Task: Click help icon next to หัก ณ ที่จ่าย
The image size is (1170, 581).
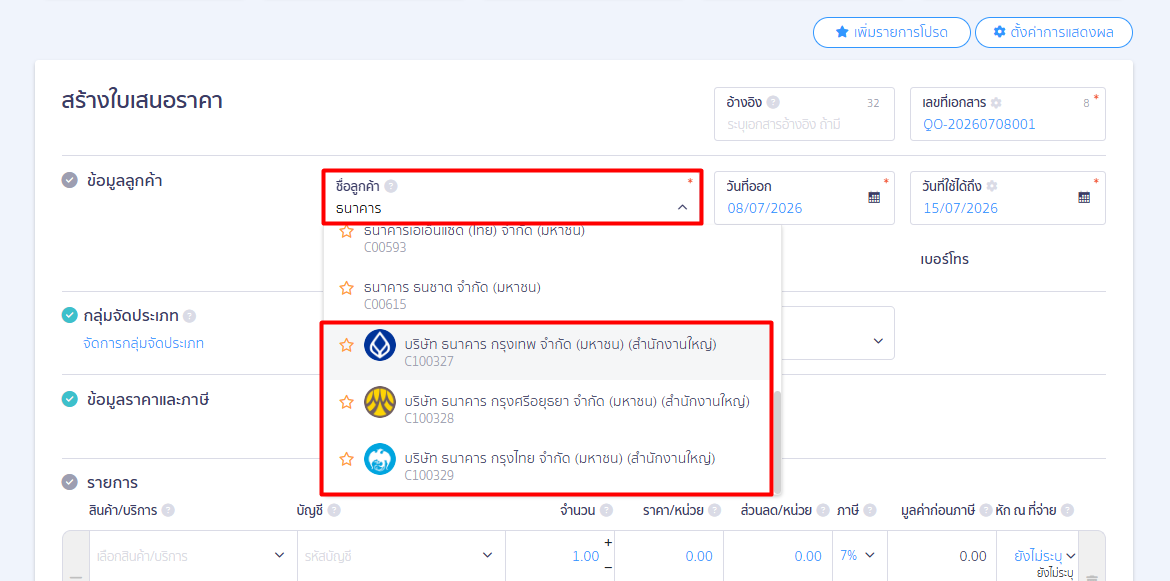Action: point(1067,511)
